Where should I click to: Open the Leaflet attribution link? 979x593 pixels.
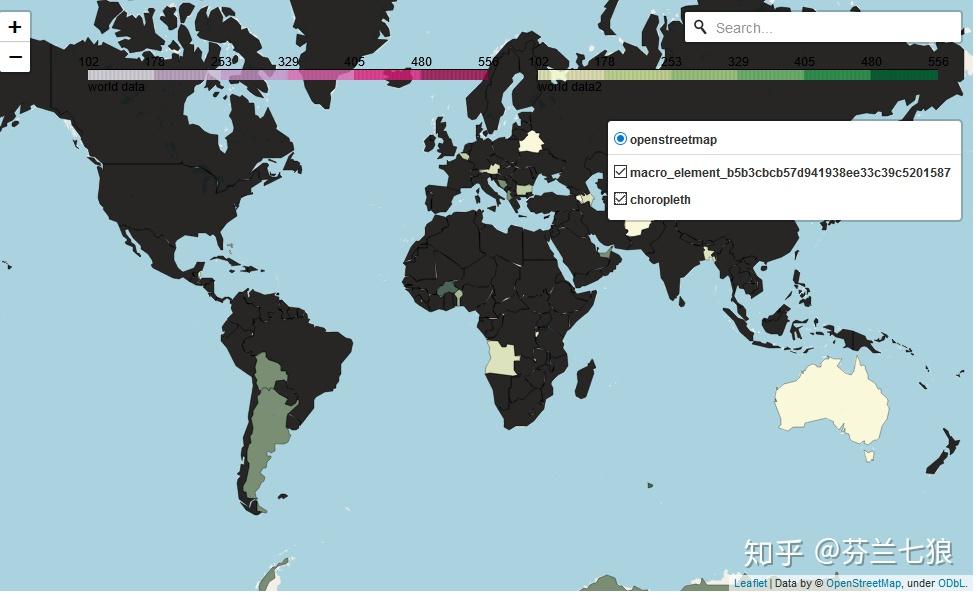[x=750, y=583]
